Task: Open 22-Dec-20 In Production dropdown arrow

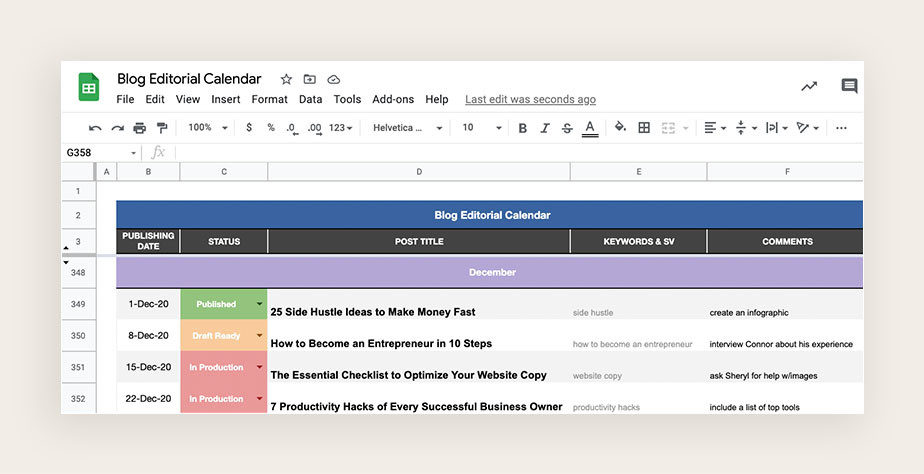Action: tap(259, 399)
